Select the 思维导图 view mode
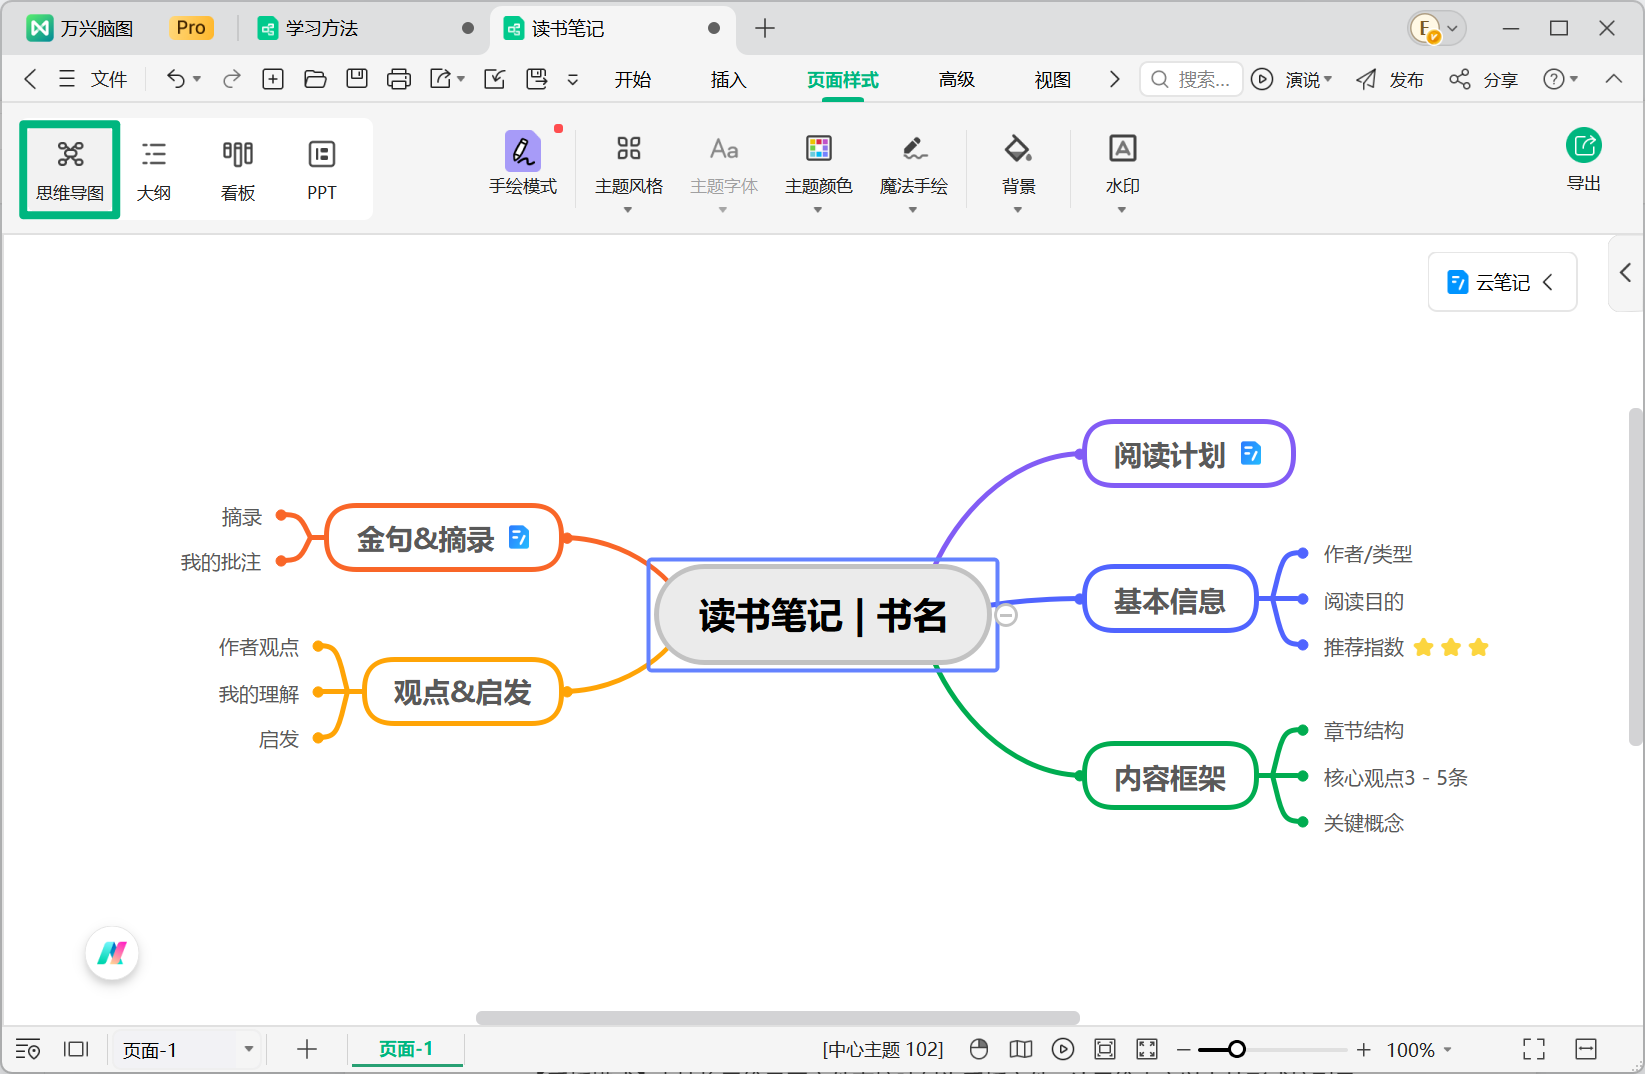The image size is (1645, 1074). (x=70, y=169)
